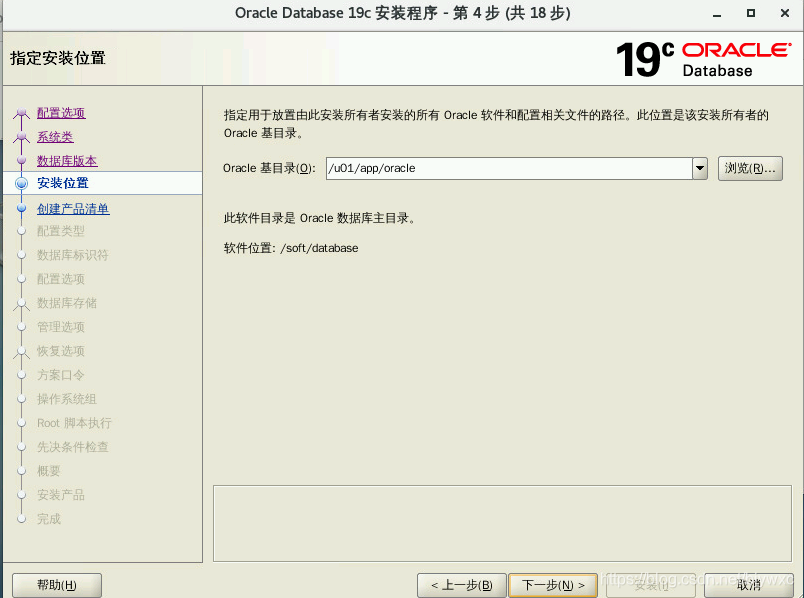Click the Root 脚本执行 step in the sidebar
This screenshot has width=804, height=598.
(x=74, y=423)
